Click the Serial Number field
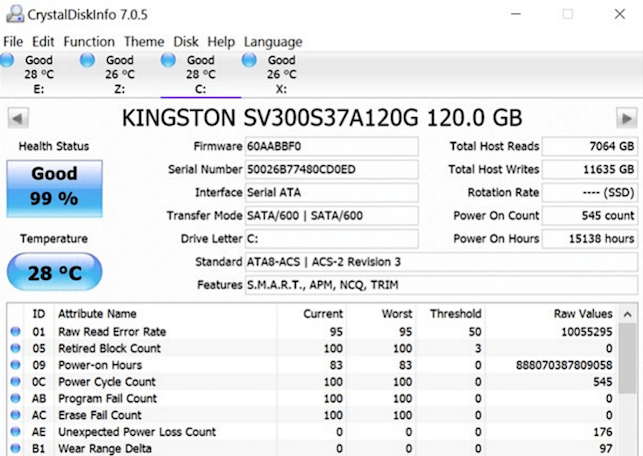The height and width of the screenshot is (456, 643). 331,170
